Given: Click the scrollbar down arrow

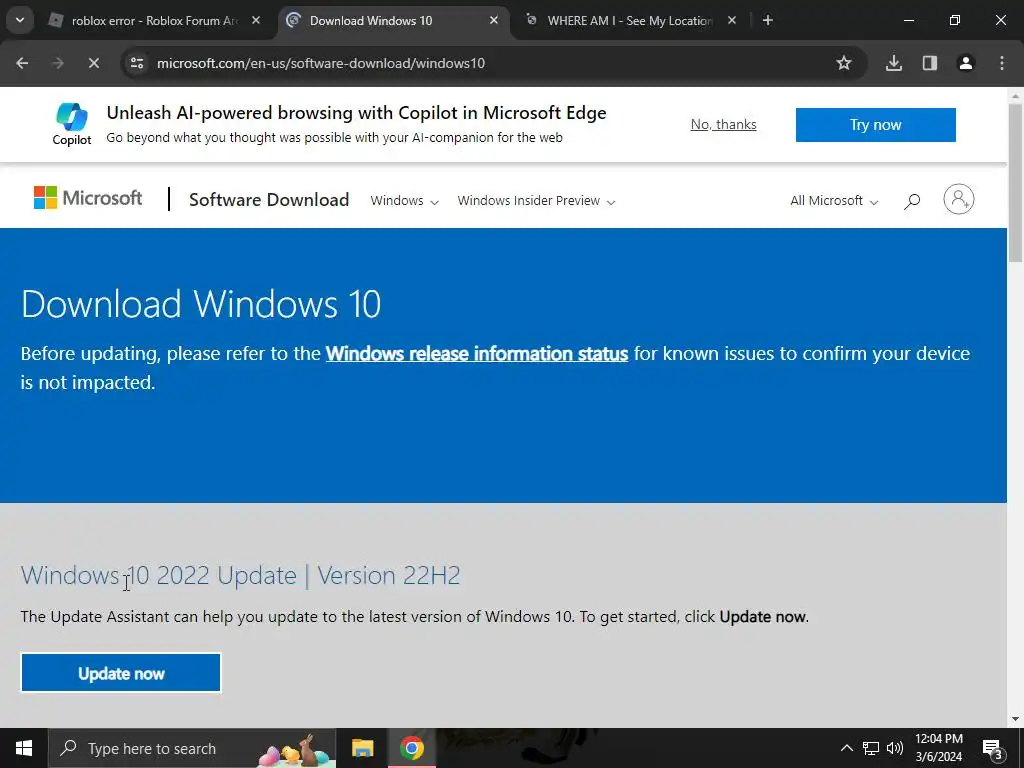Looking at the screenshot, I should [1015, 719].
